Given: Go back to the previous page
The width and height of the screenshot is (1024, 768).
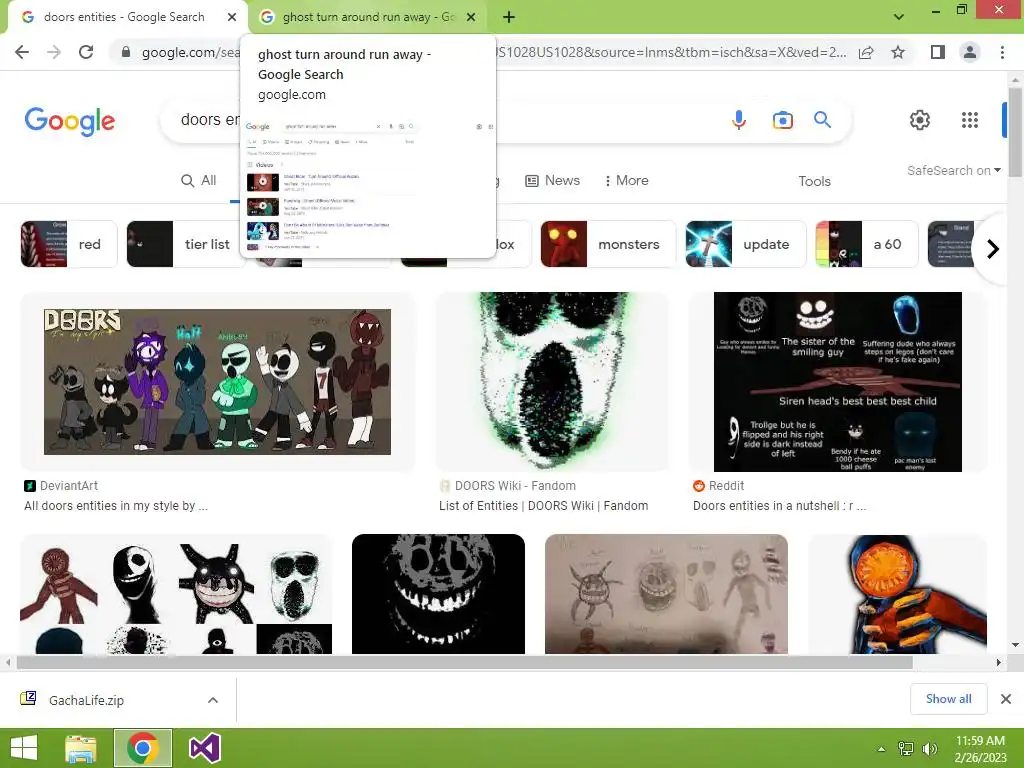Looking at the screenshot, I should coord(22,52).
